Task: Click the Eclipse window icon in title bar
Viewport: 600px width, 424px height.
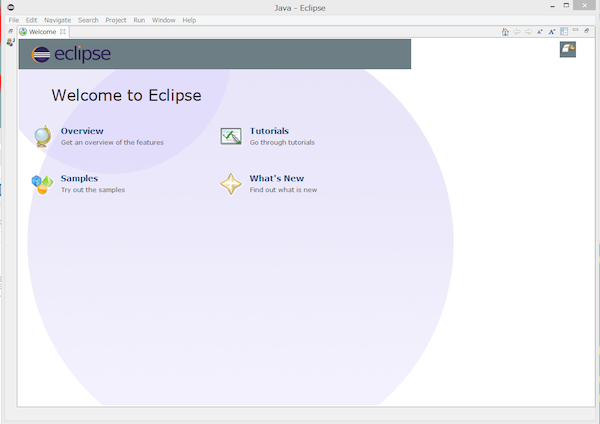Action: [x=11, y=7]
